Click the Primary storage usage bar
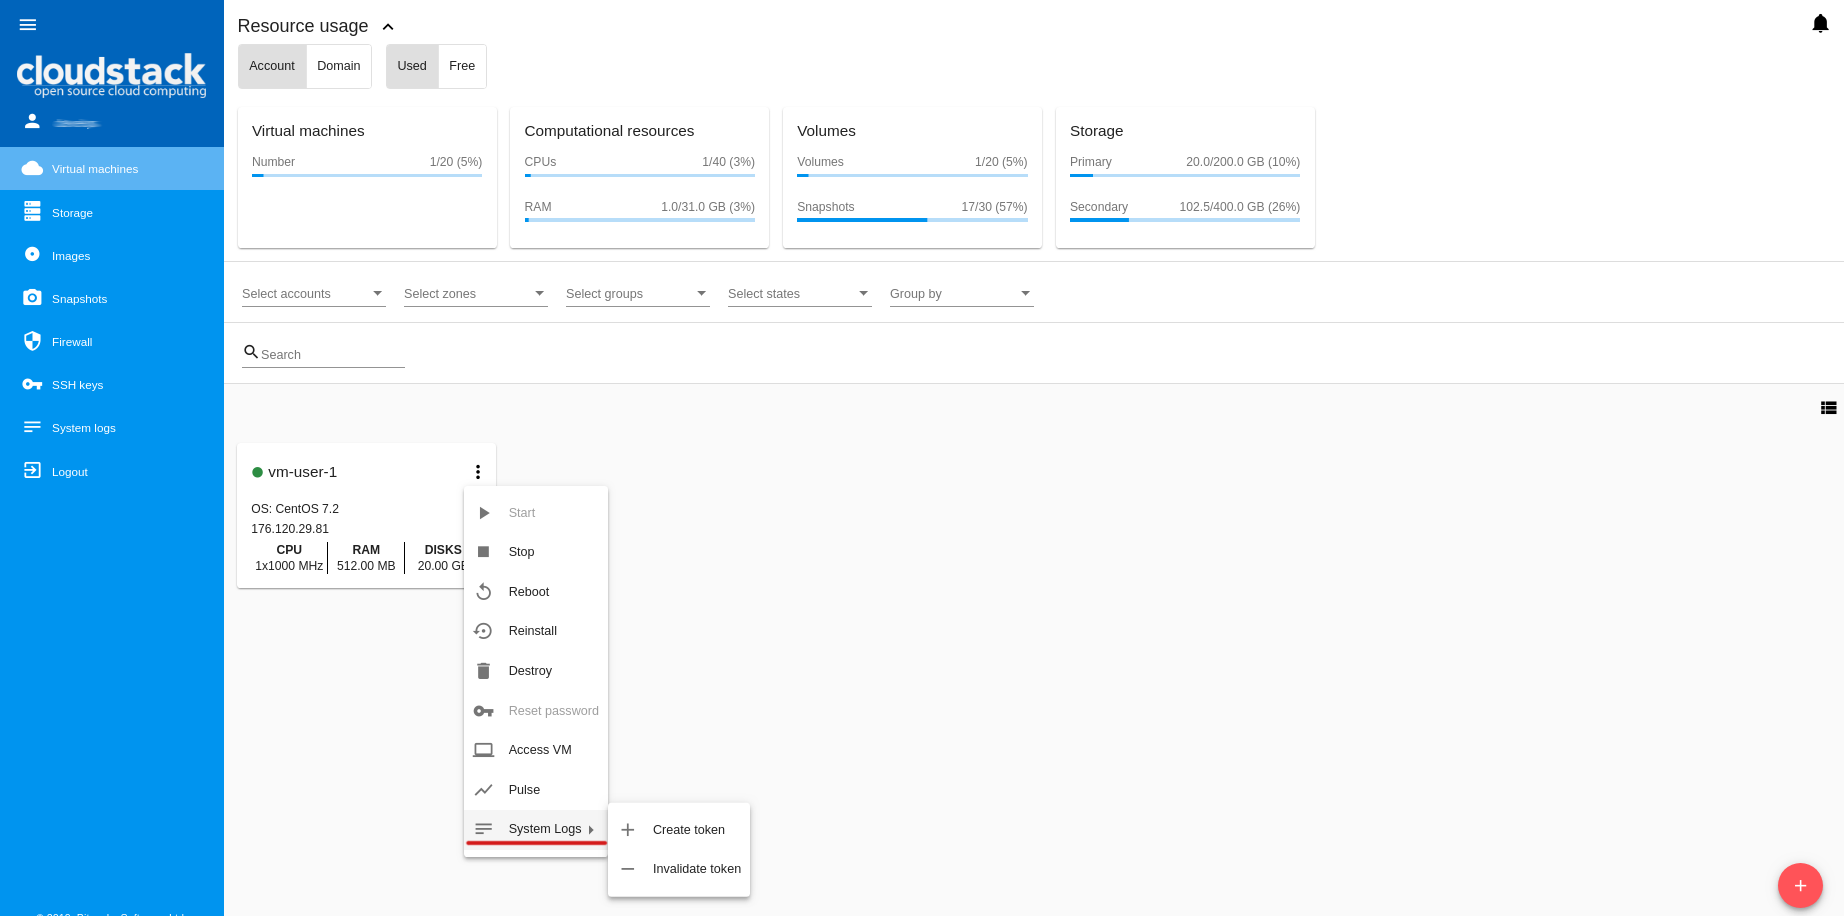 tap(1185, 175)
